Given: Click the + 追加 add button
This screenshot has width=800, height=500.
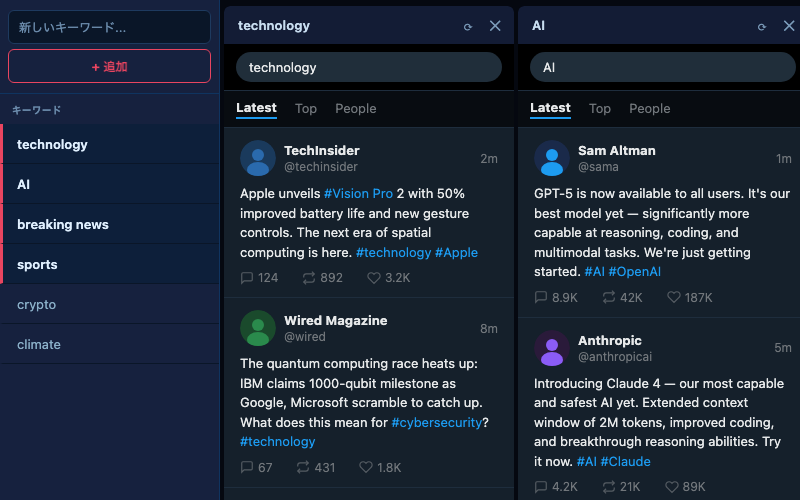Looking at the screenshot, I should 109,66.
